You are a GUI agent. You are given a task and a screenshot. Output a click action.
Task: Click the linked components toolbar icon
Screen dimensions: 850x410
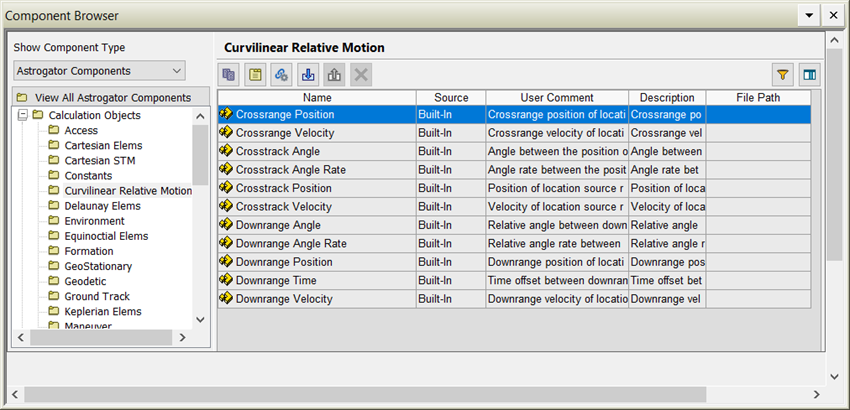(x=282, y=74)
